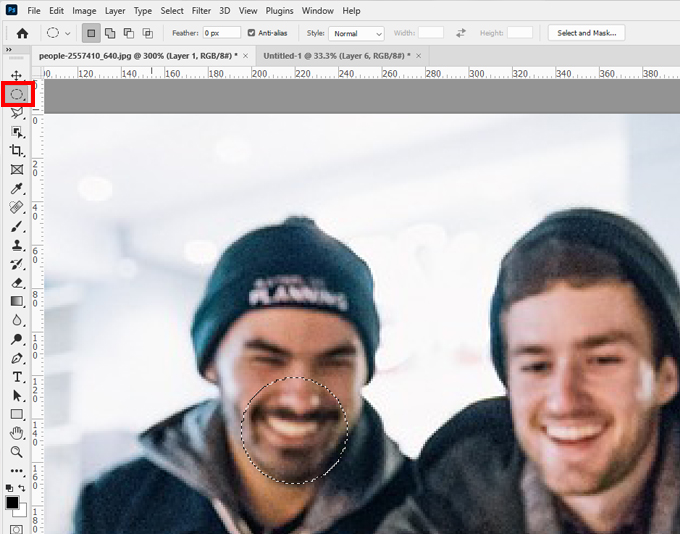The image size is (680, 534).
Task: Select the Frame tool
Action: point(17,170)
